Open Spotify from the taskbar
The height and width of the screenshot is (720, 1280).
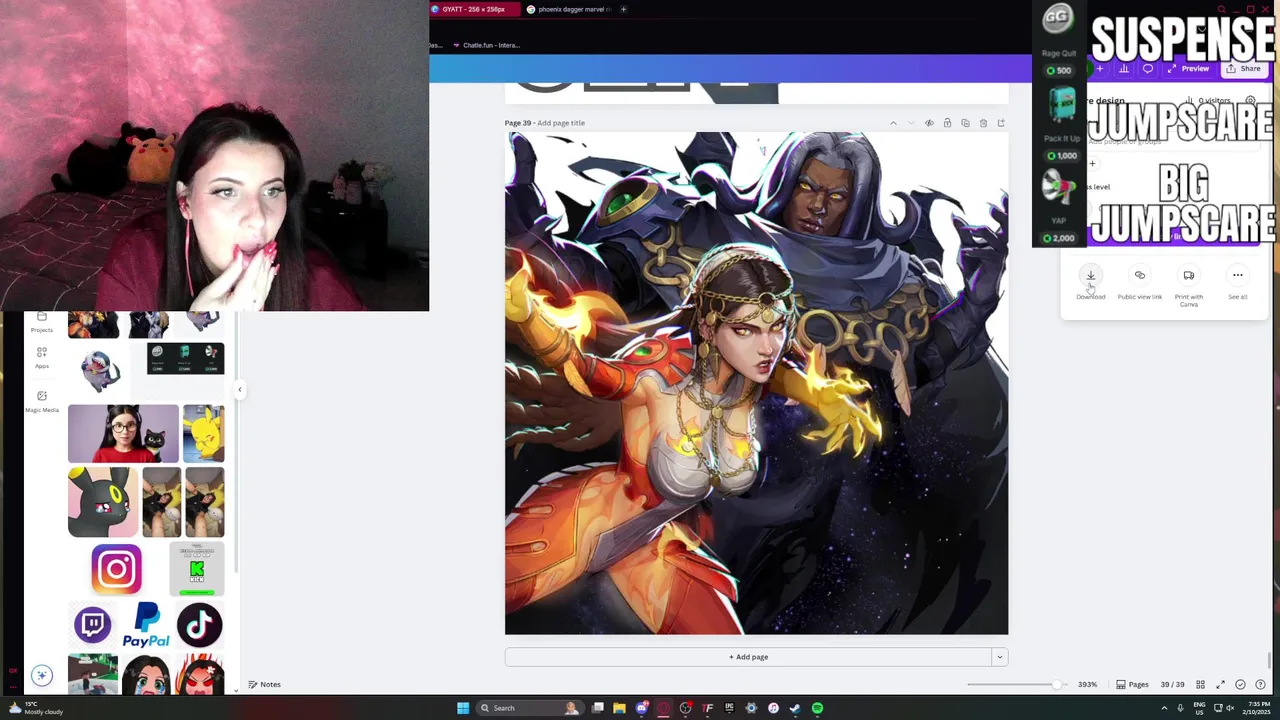817,708
